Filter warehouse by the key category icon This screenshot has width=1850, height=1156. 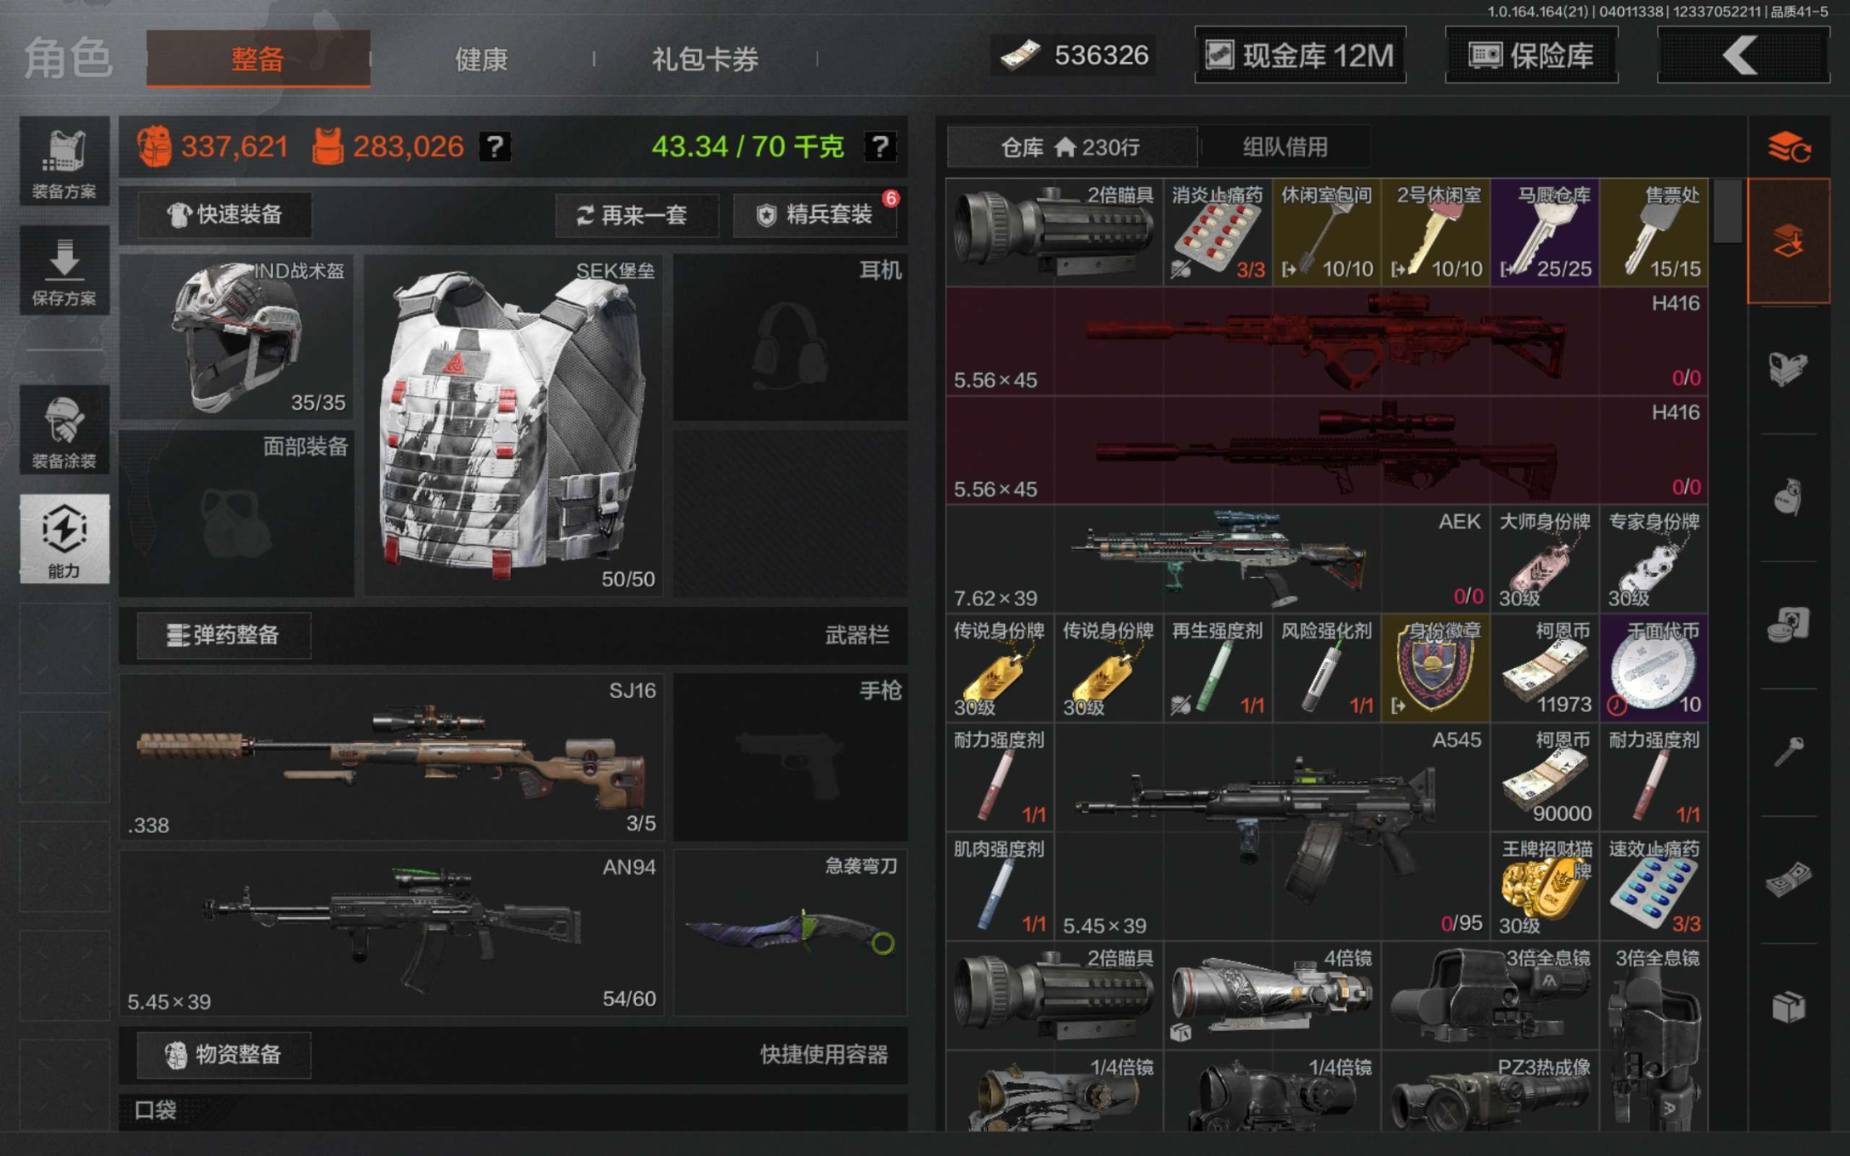click(x=1789, y=752)
